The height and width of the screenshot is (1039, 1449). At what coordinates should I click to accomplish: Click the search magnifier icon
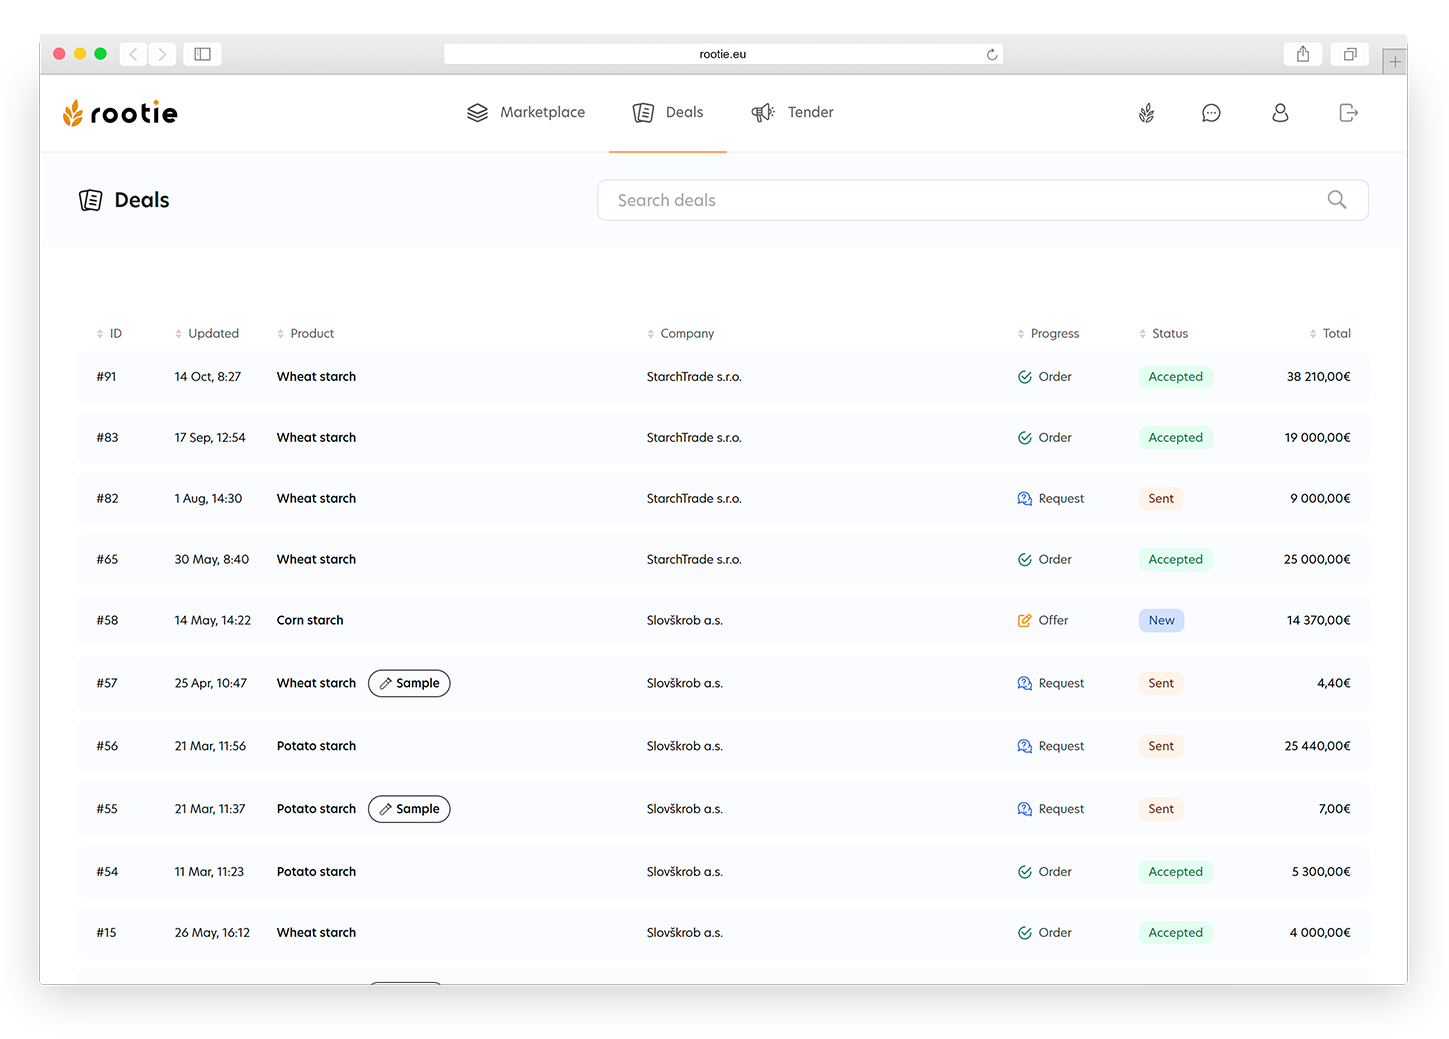pyautogui.click(x=1336, y=200)
